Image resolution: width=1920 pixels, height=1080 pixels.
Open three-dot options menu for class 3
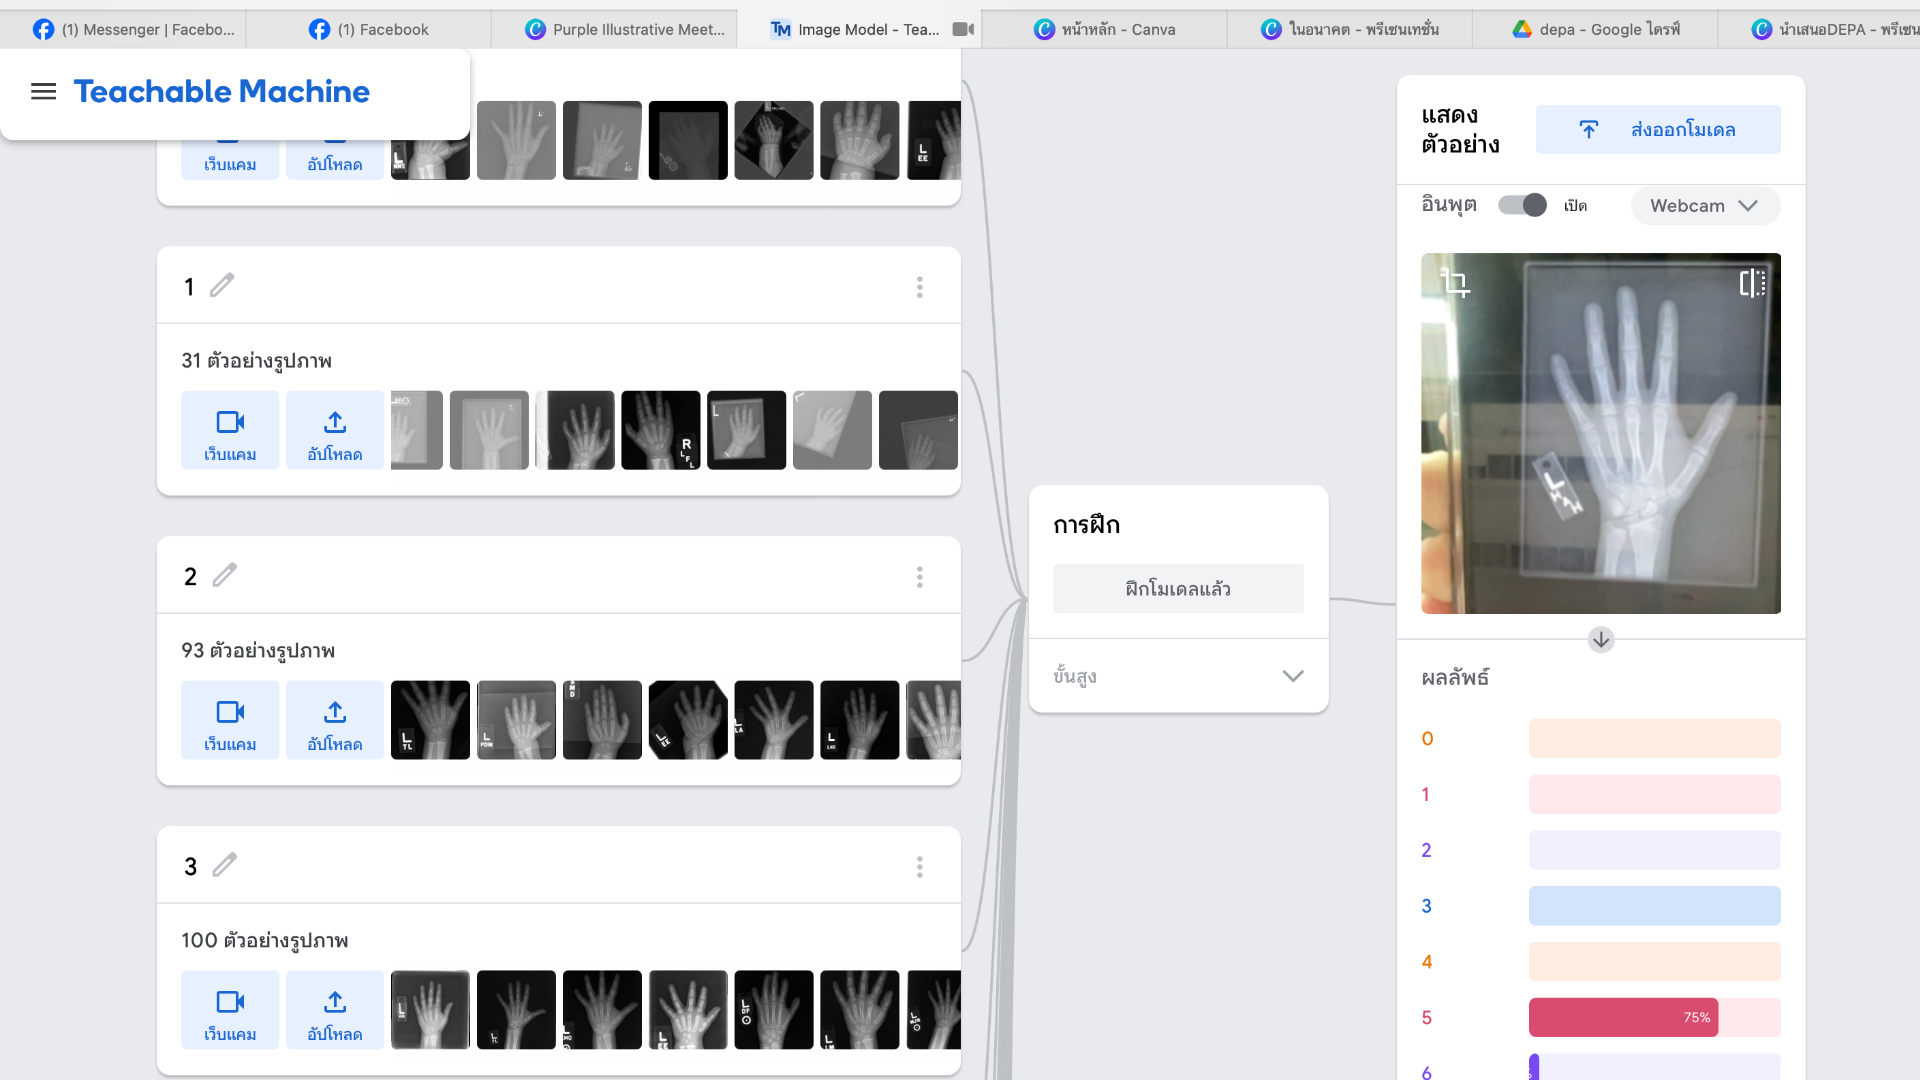(919, 867)
